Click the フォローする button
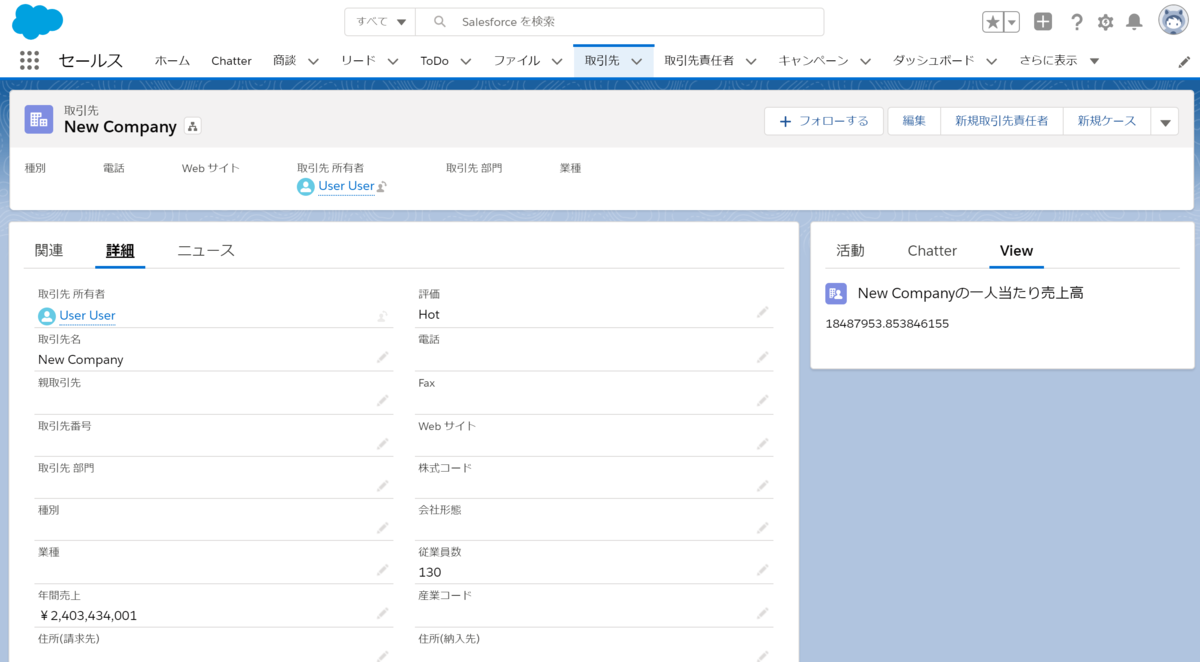 [824, 121]
